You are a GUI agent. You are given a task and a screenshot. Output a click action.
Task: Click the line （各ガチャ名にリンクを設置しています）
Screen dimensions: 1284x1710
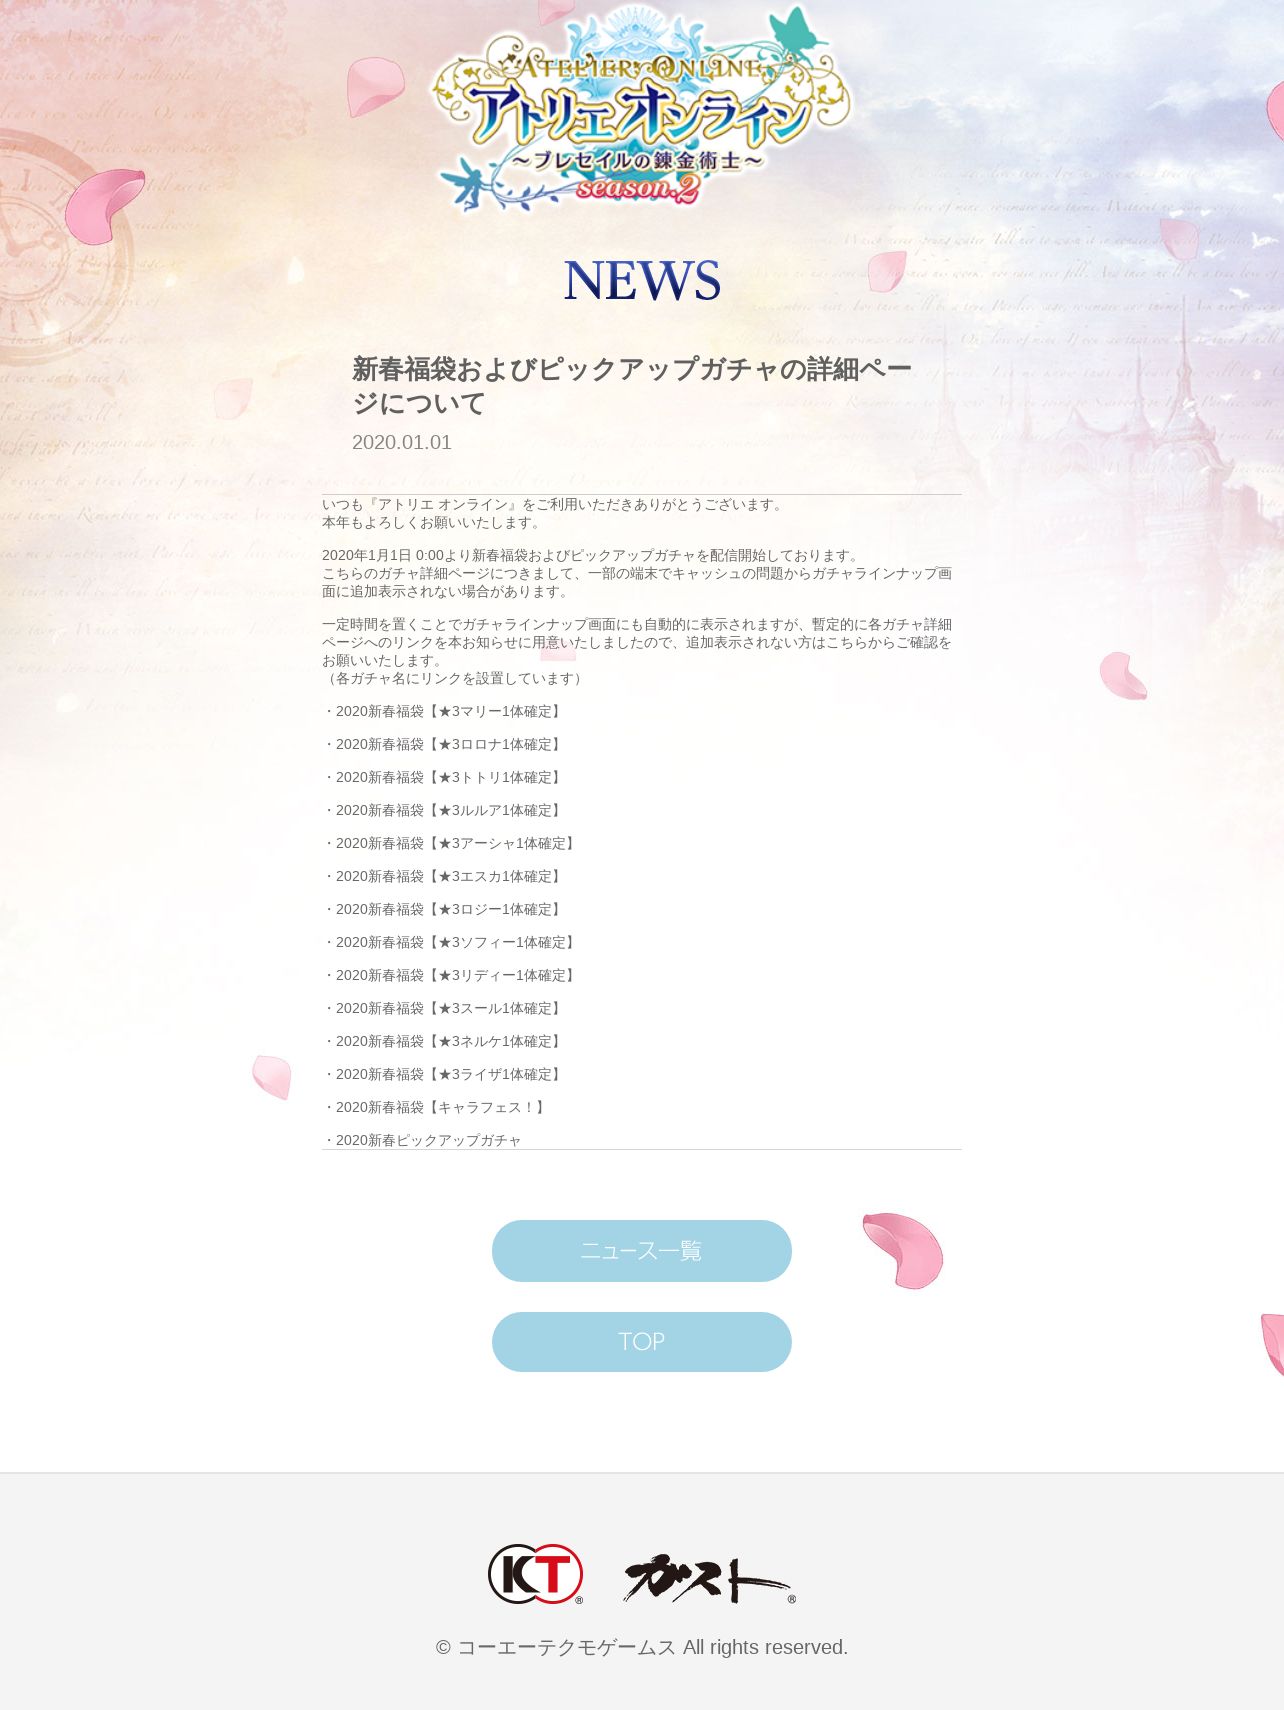(x=454, y=678)
